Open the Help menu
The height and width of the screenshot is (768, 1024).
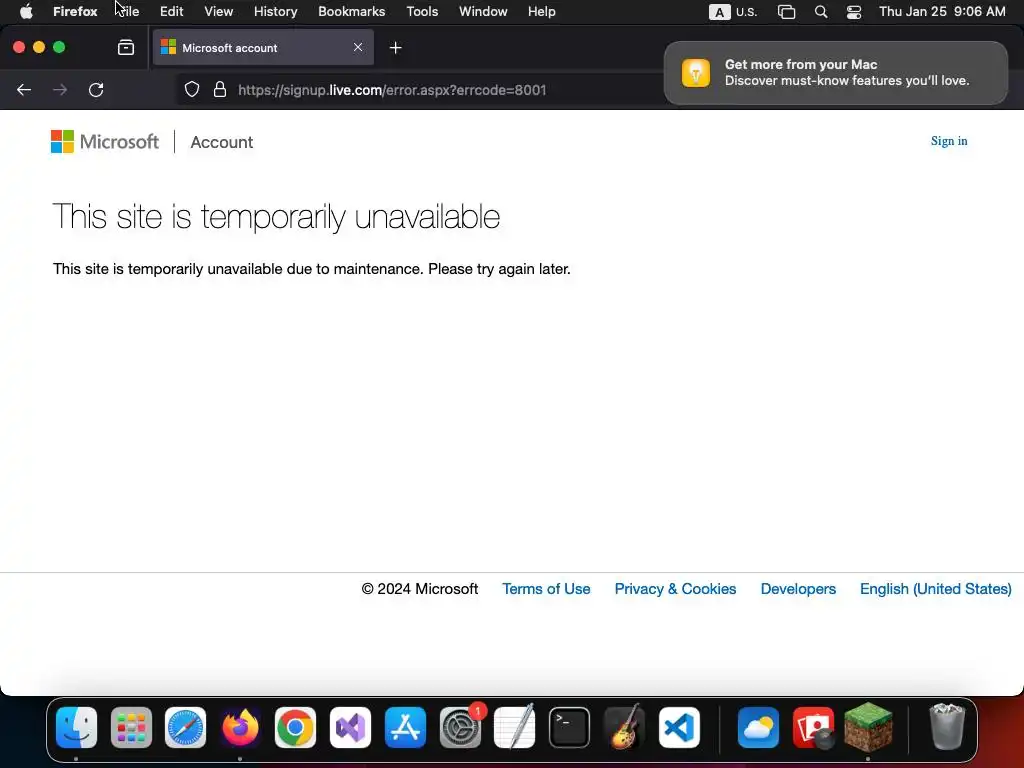pos(541,12)
